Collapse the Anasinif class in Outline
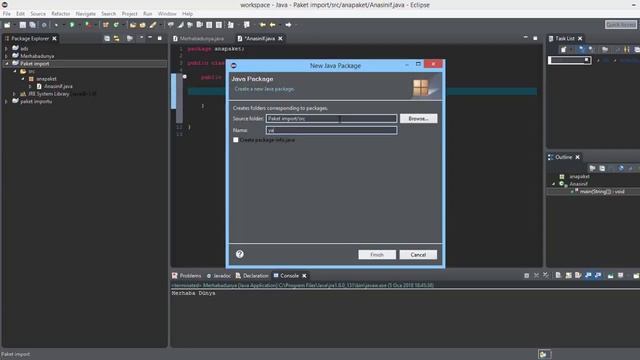The height and width of the screenshot is (360, 640). (553, 184)
